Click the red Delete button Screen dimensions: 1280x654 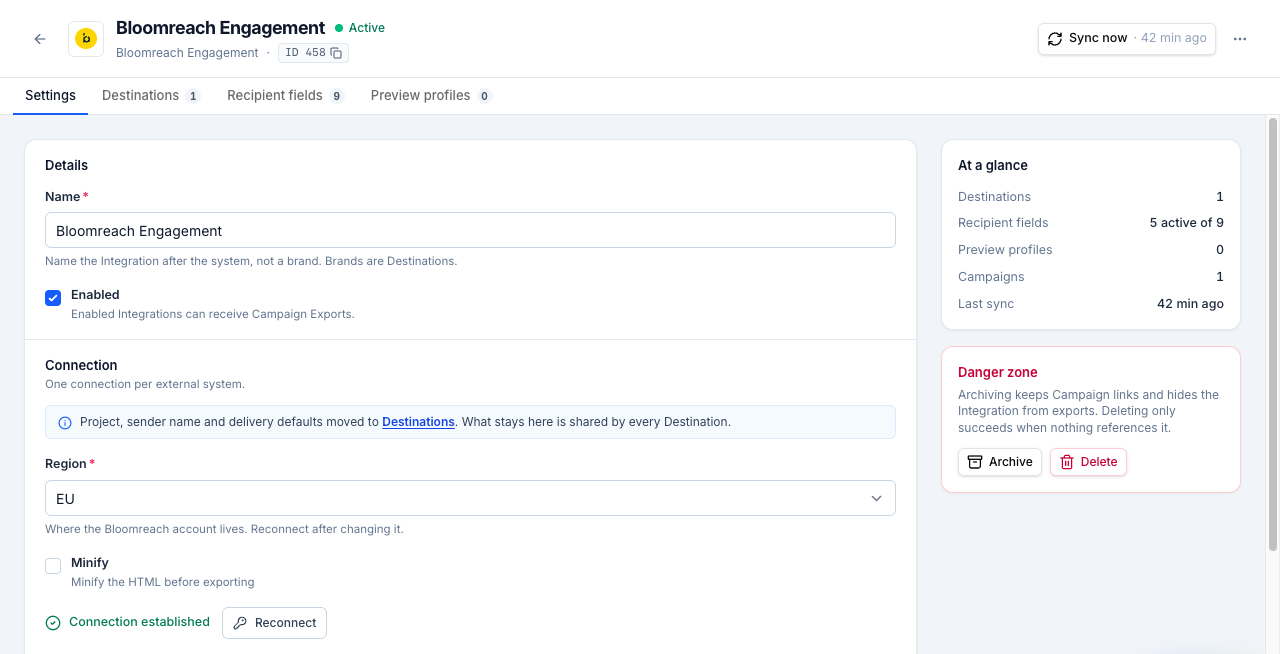pyautogui.click(x=1088, y=462)
